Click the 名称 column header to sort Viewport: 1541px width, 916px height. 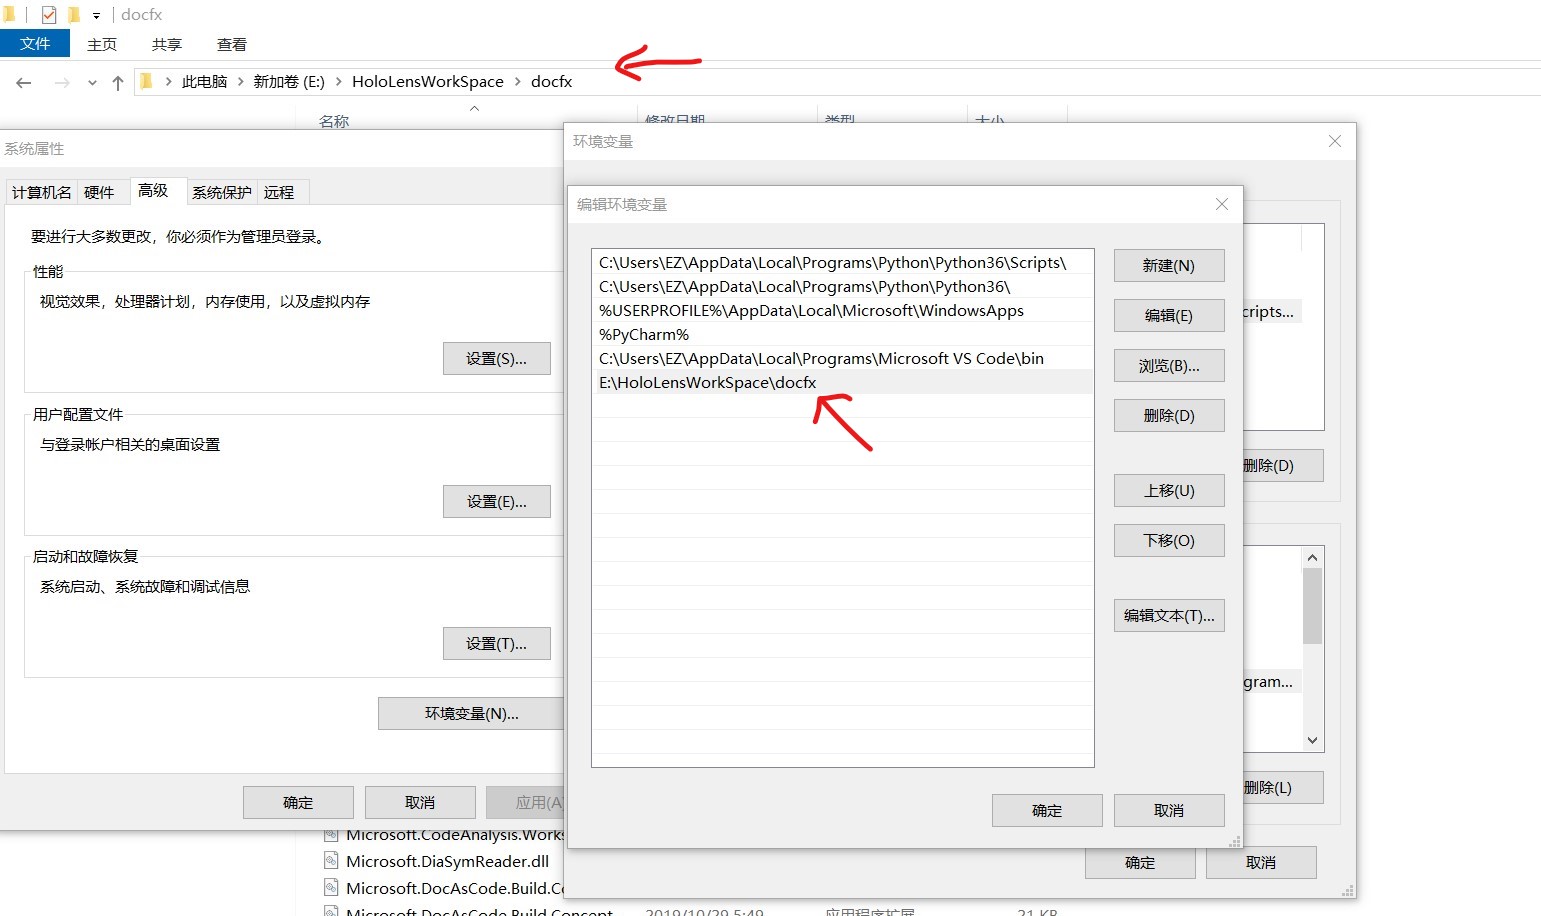coord(332,120)
